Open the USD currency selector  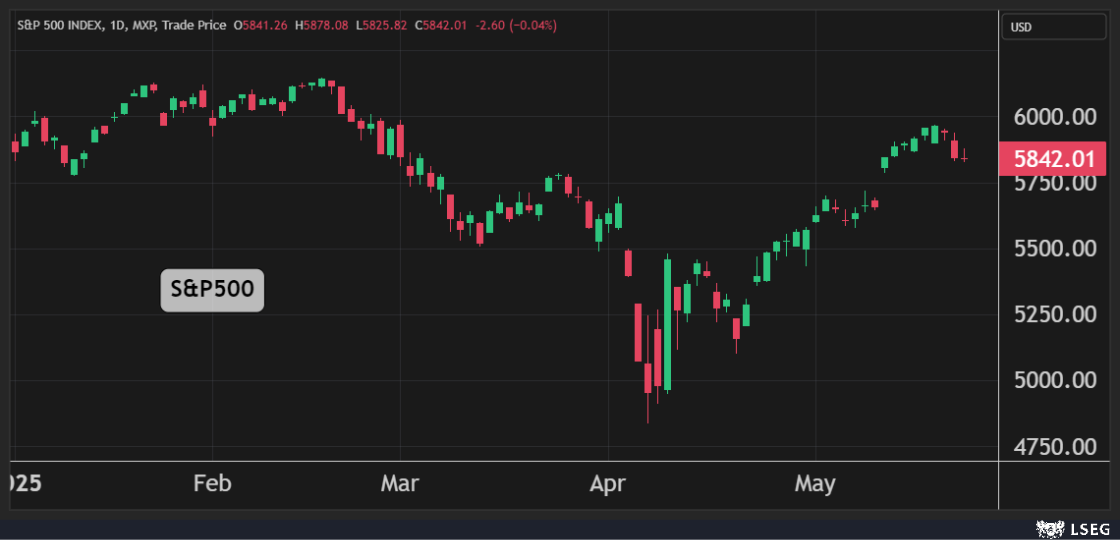point(1054,27)
